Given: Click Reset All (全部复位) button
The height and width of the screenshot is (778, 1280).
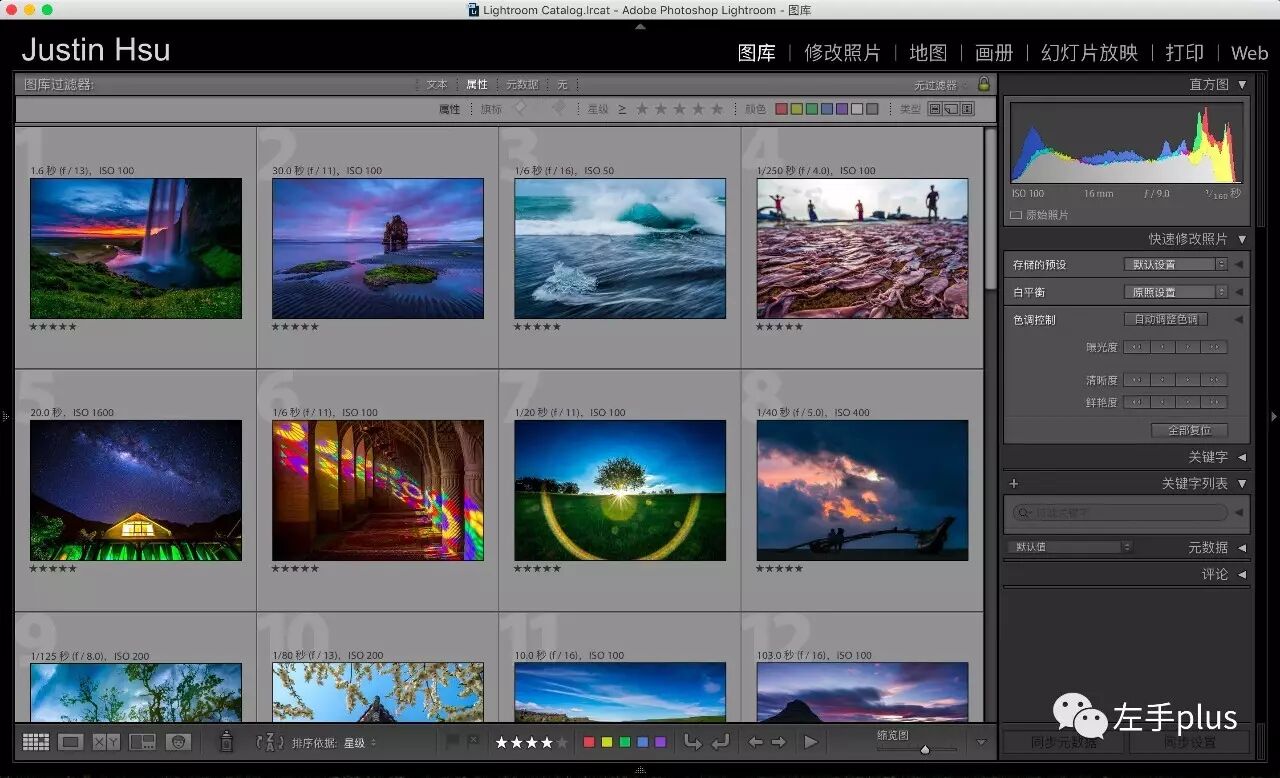Looking at the screenshot, I should pyautogui.click(x=1189, y=431).
